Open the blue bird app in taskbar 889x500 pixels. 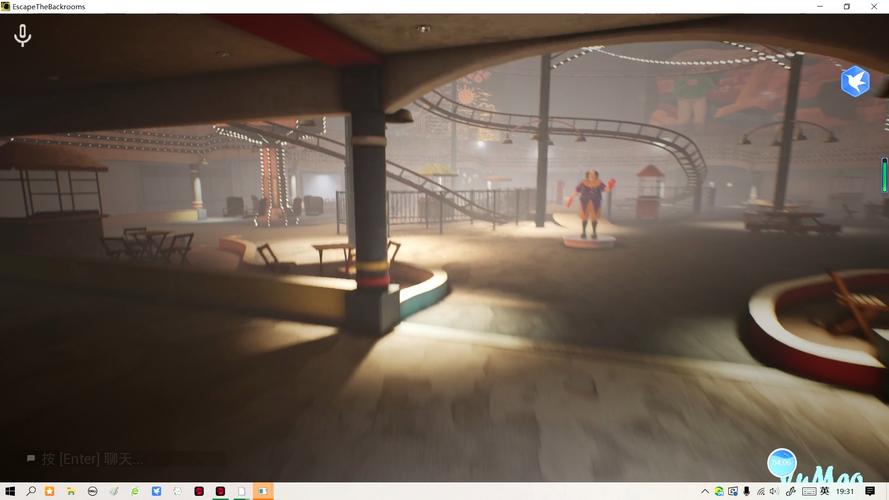point(156,491)
